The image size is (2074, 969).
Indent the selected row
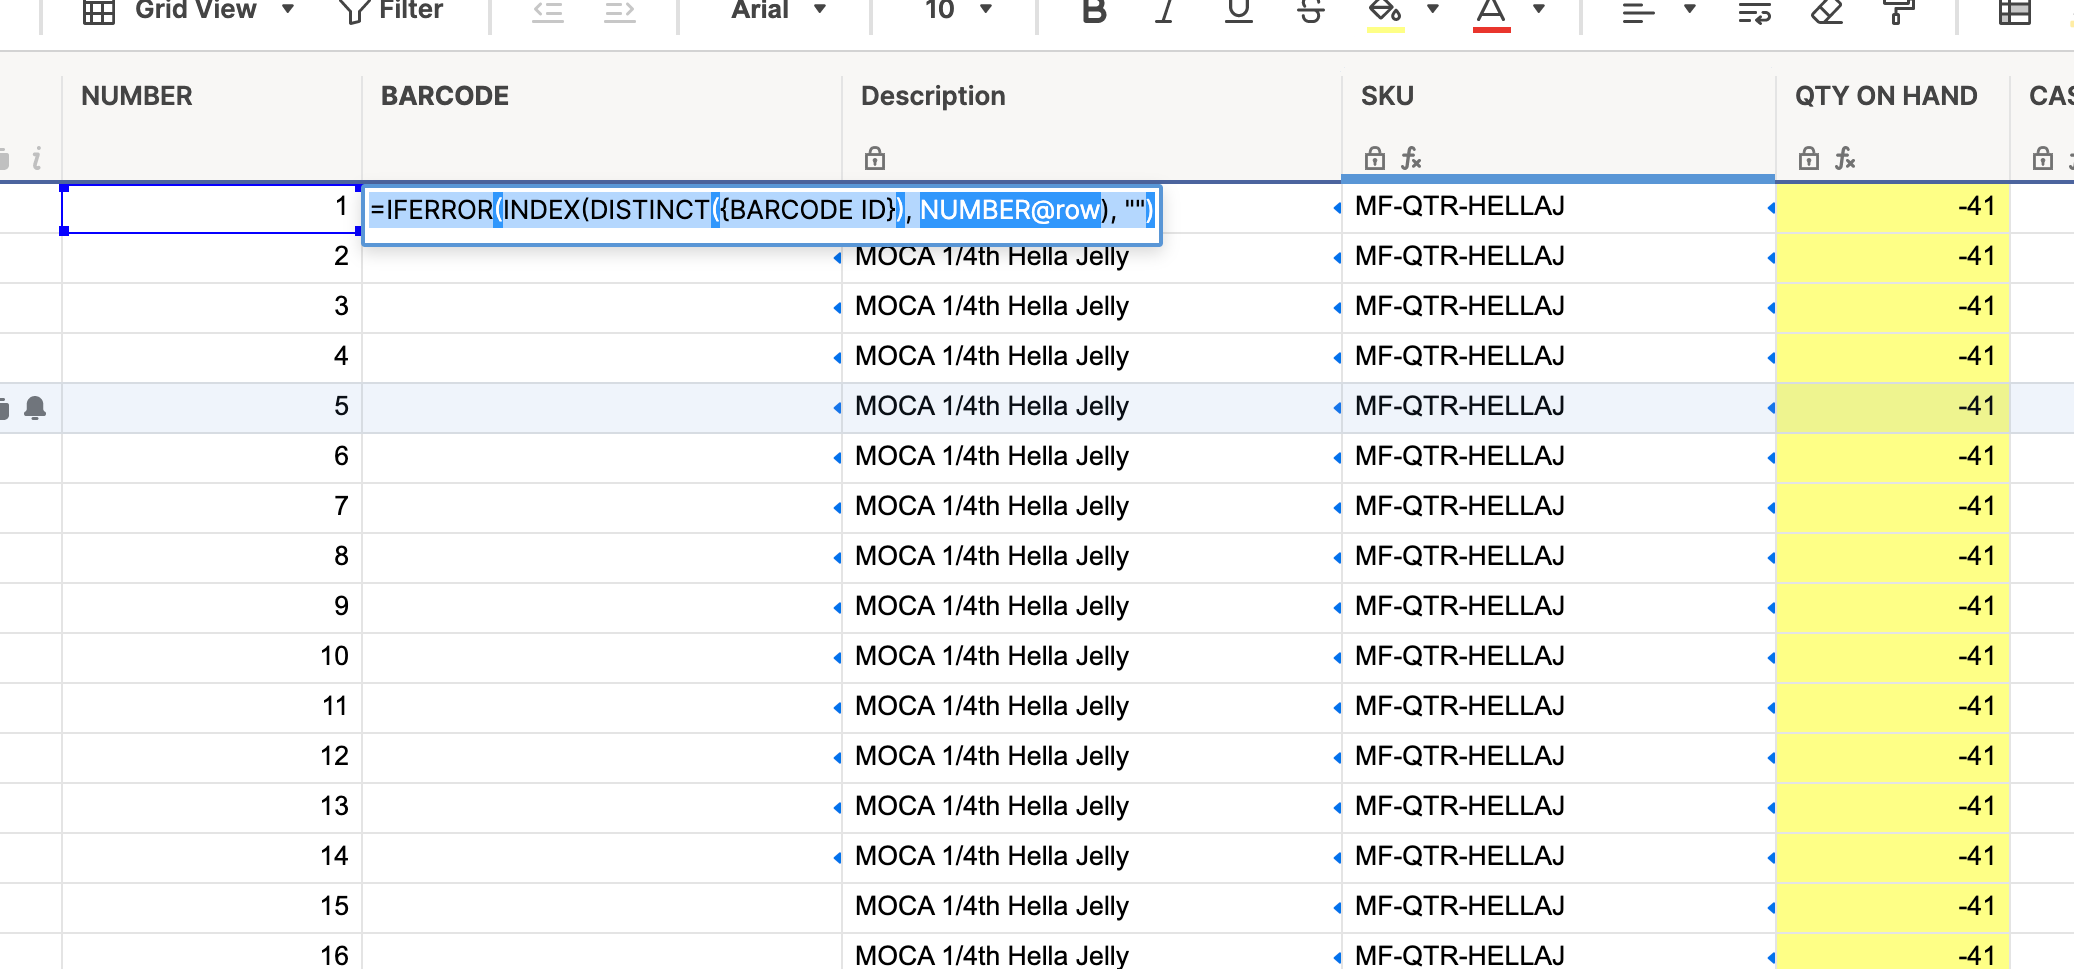pyautogui.click(x=620, y=11)
